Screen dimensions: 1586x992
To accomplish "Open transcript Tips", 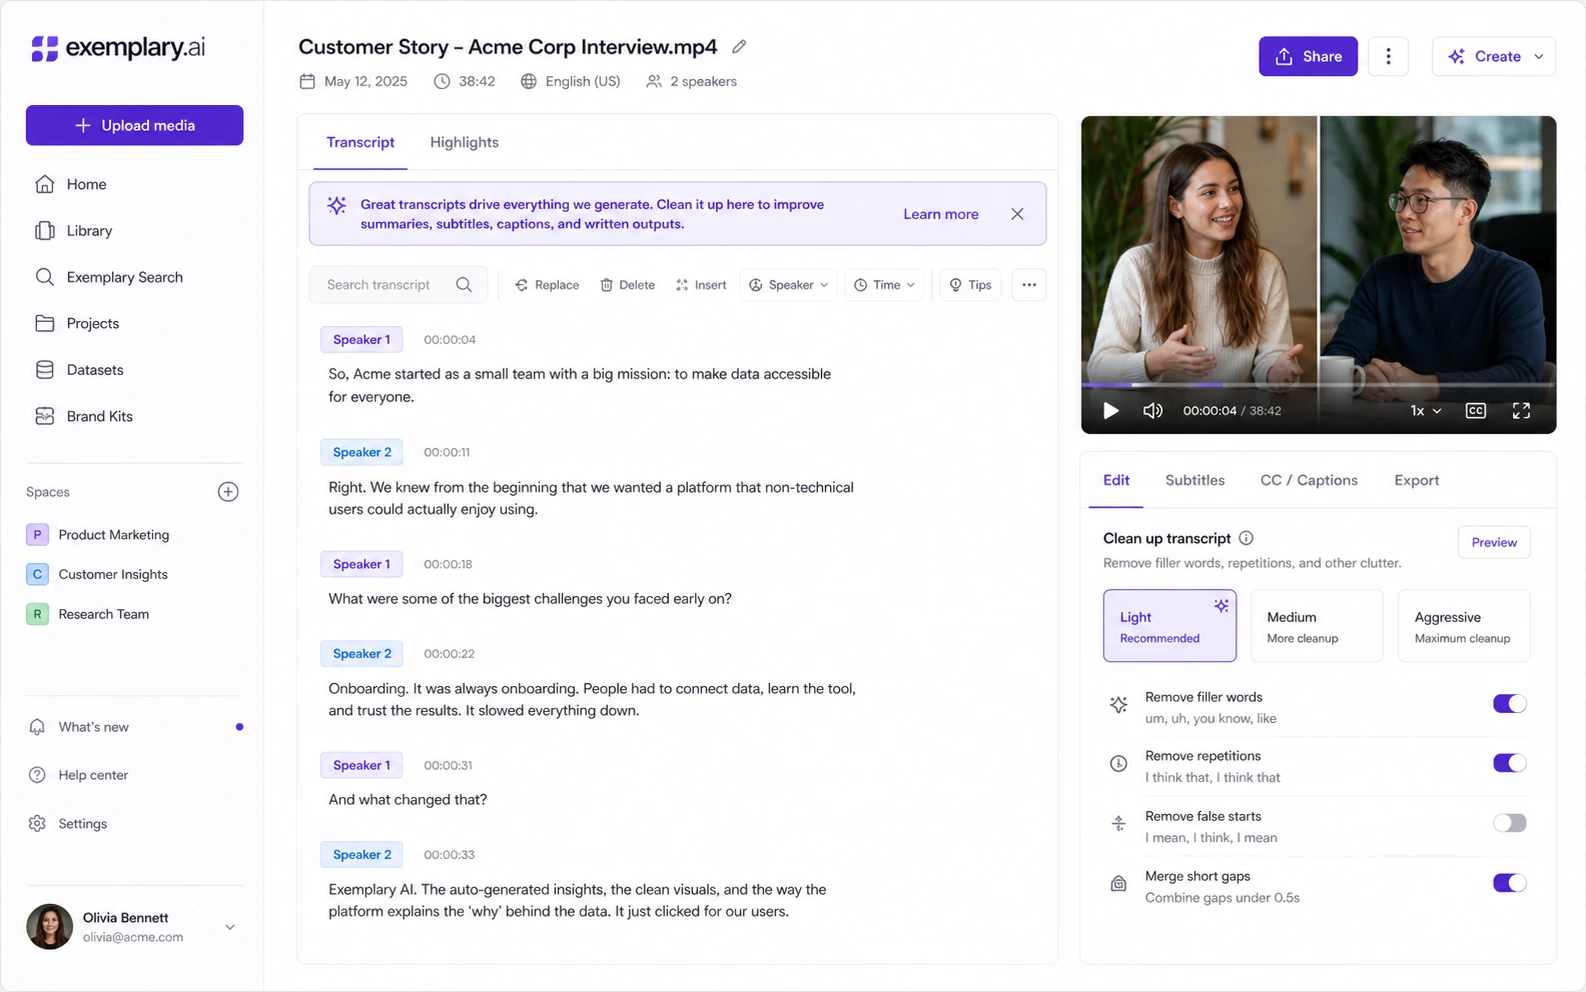I will pyautogui.click(x=970, y=285).
